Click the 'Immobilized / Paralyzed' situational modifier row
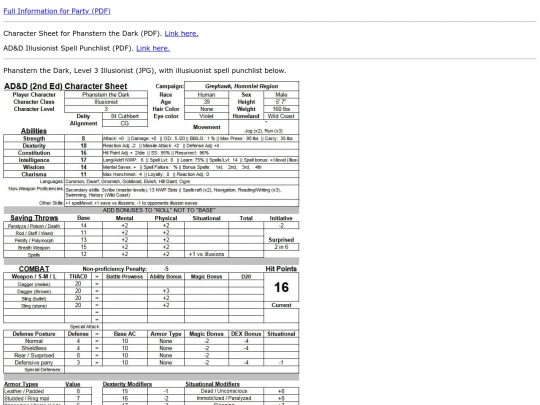This screenshot has height=405, width=540. (x=241, y=398)
